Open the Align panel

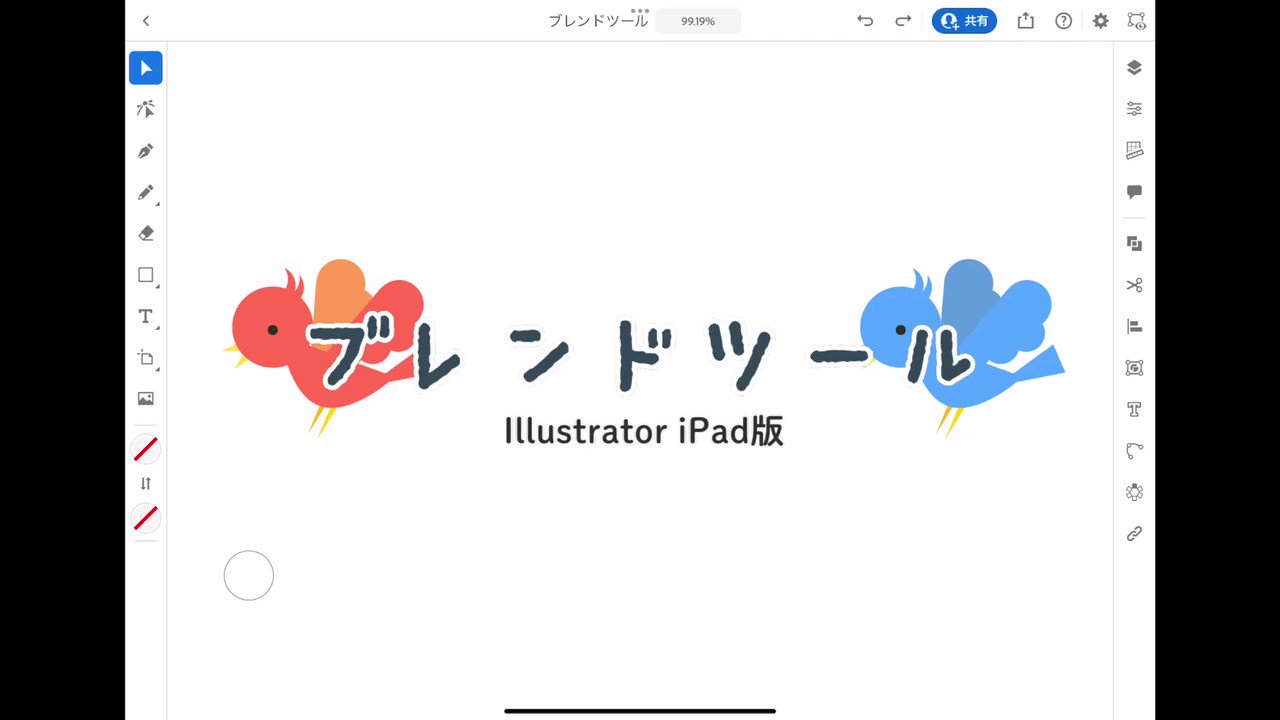1134,326
